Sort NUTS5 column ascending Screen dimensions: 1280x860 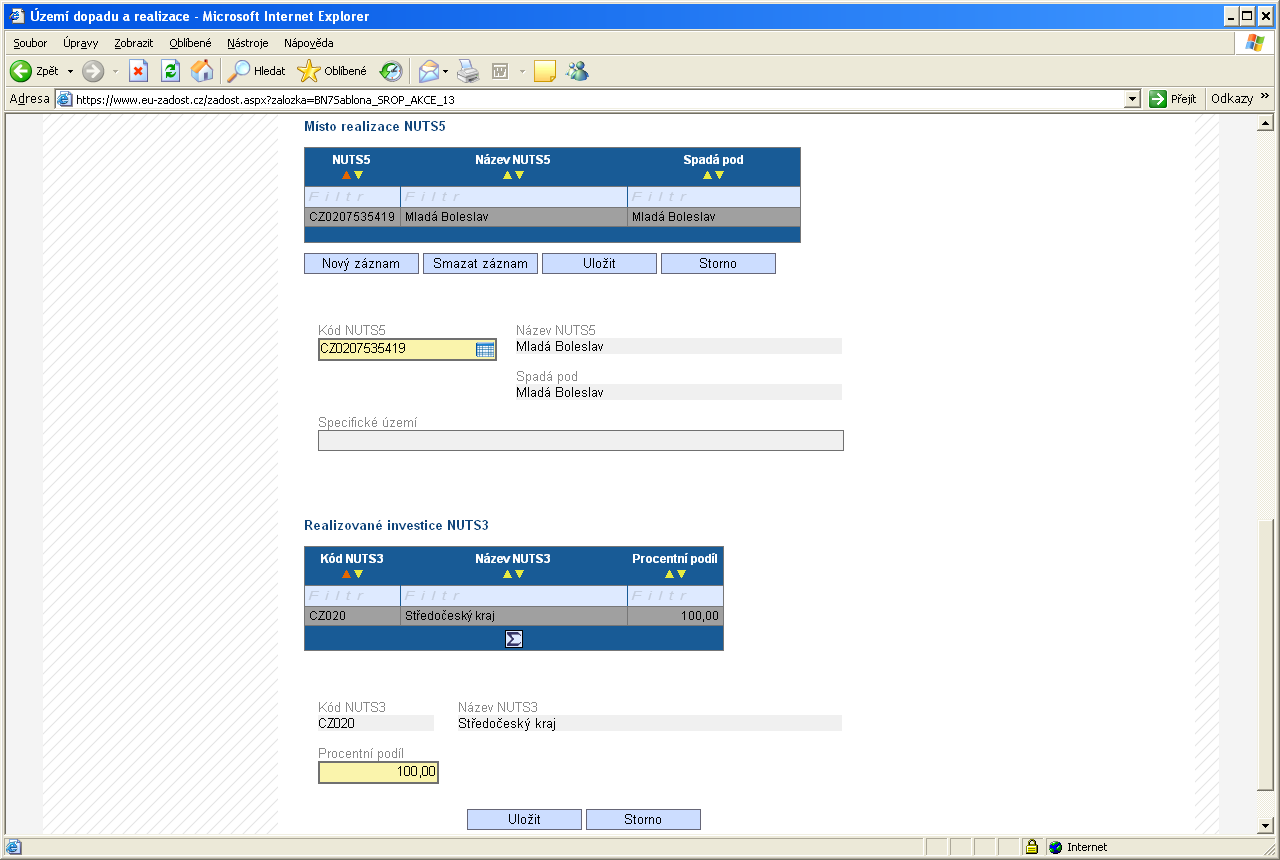[346, 175]
